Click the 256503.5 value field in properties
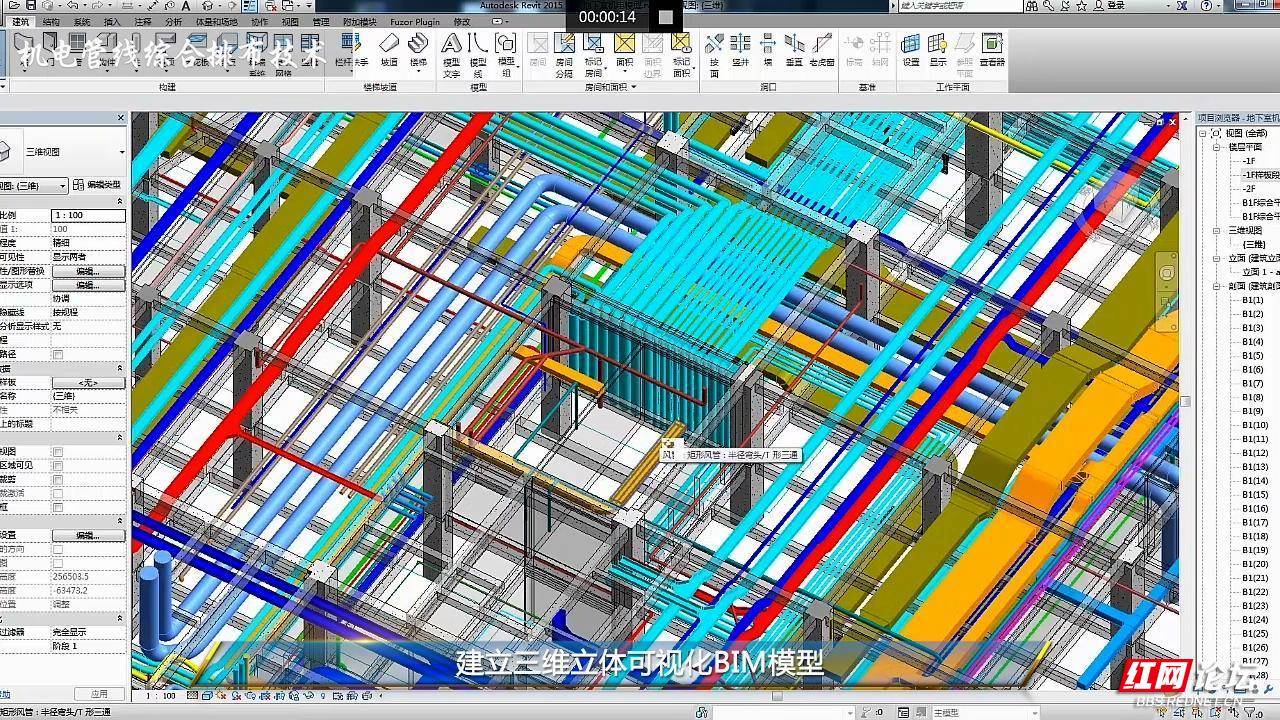 click(88, 577)
